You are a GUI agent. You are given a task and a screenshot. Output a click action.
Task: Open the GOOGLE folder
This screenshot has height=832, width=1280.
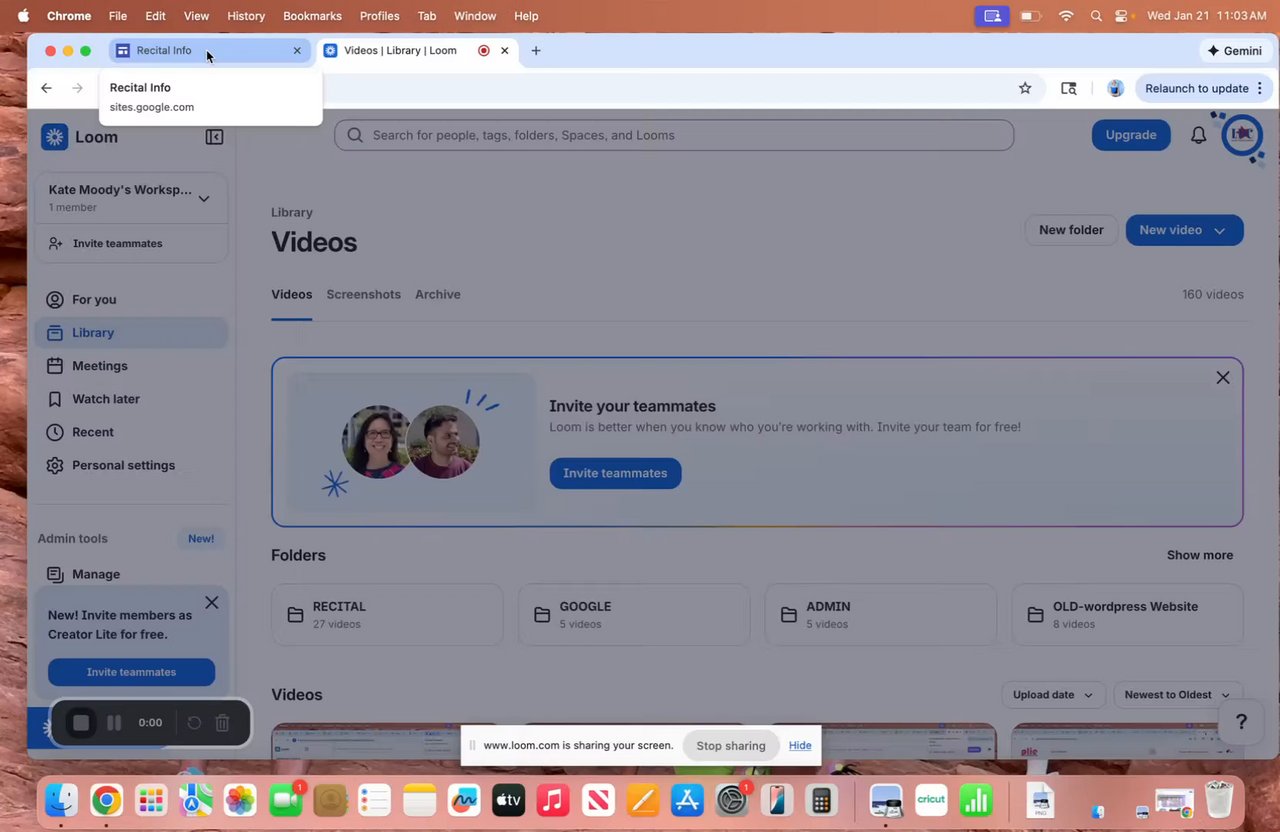(634, 615)
